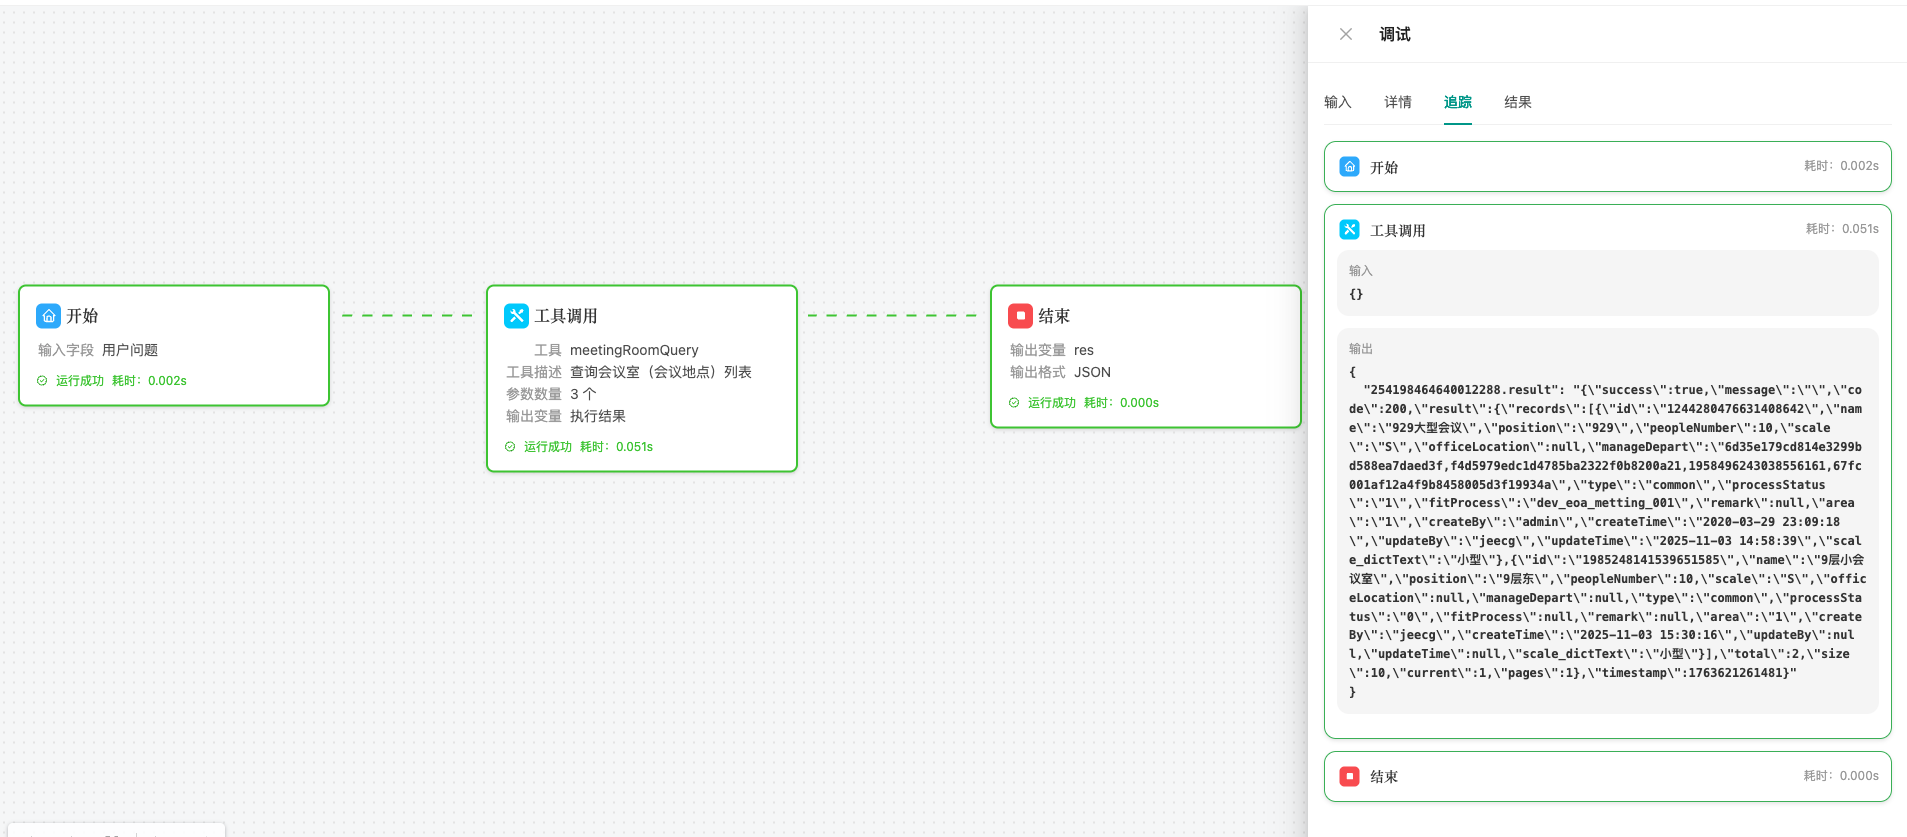
Task: Switch to the 结果 tab
Action: click(1517, 102)
